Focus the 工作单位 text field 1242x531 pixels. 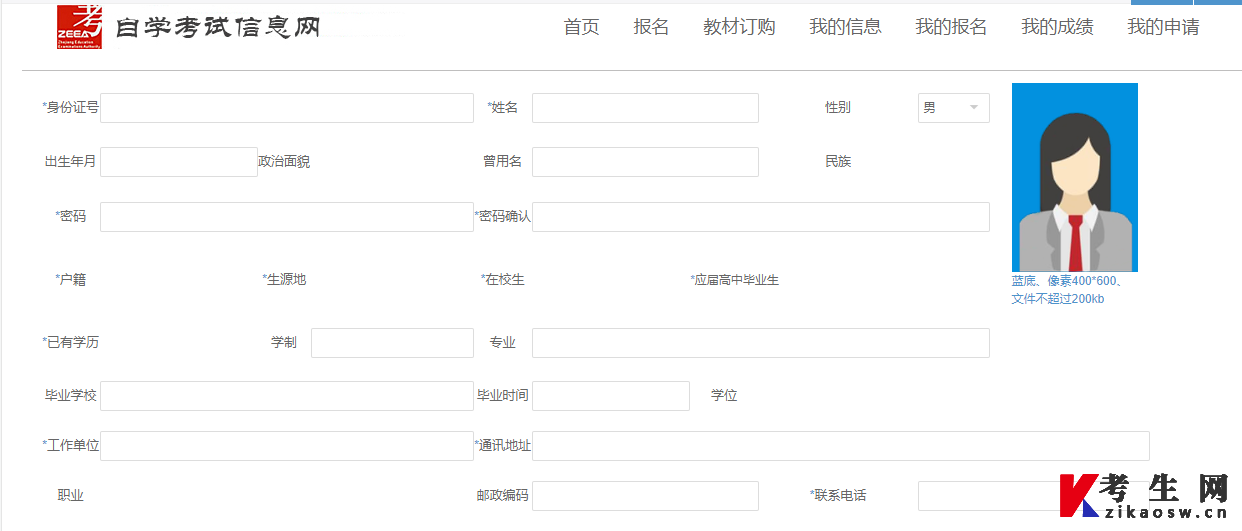click(287, 446)
